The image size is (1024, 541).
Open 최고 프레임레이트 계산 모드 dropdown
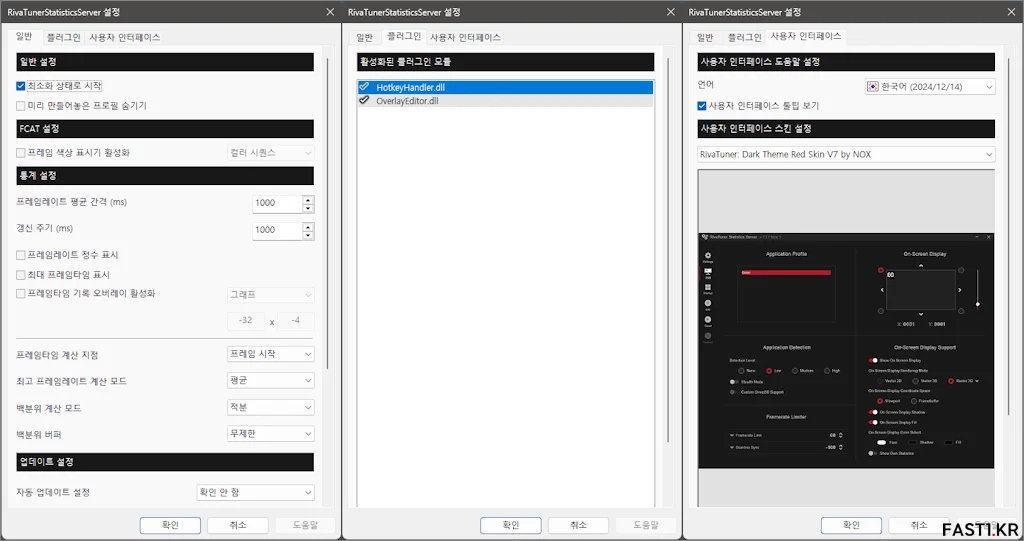[270, 380]
